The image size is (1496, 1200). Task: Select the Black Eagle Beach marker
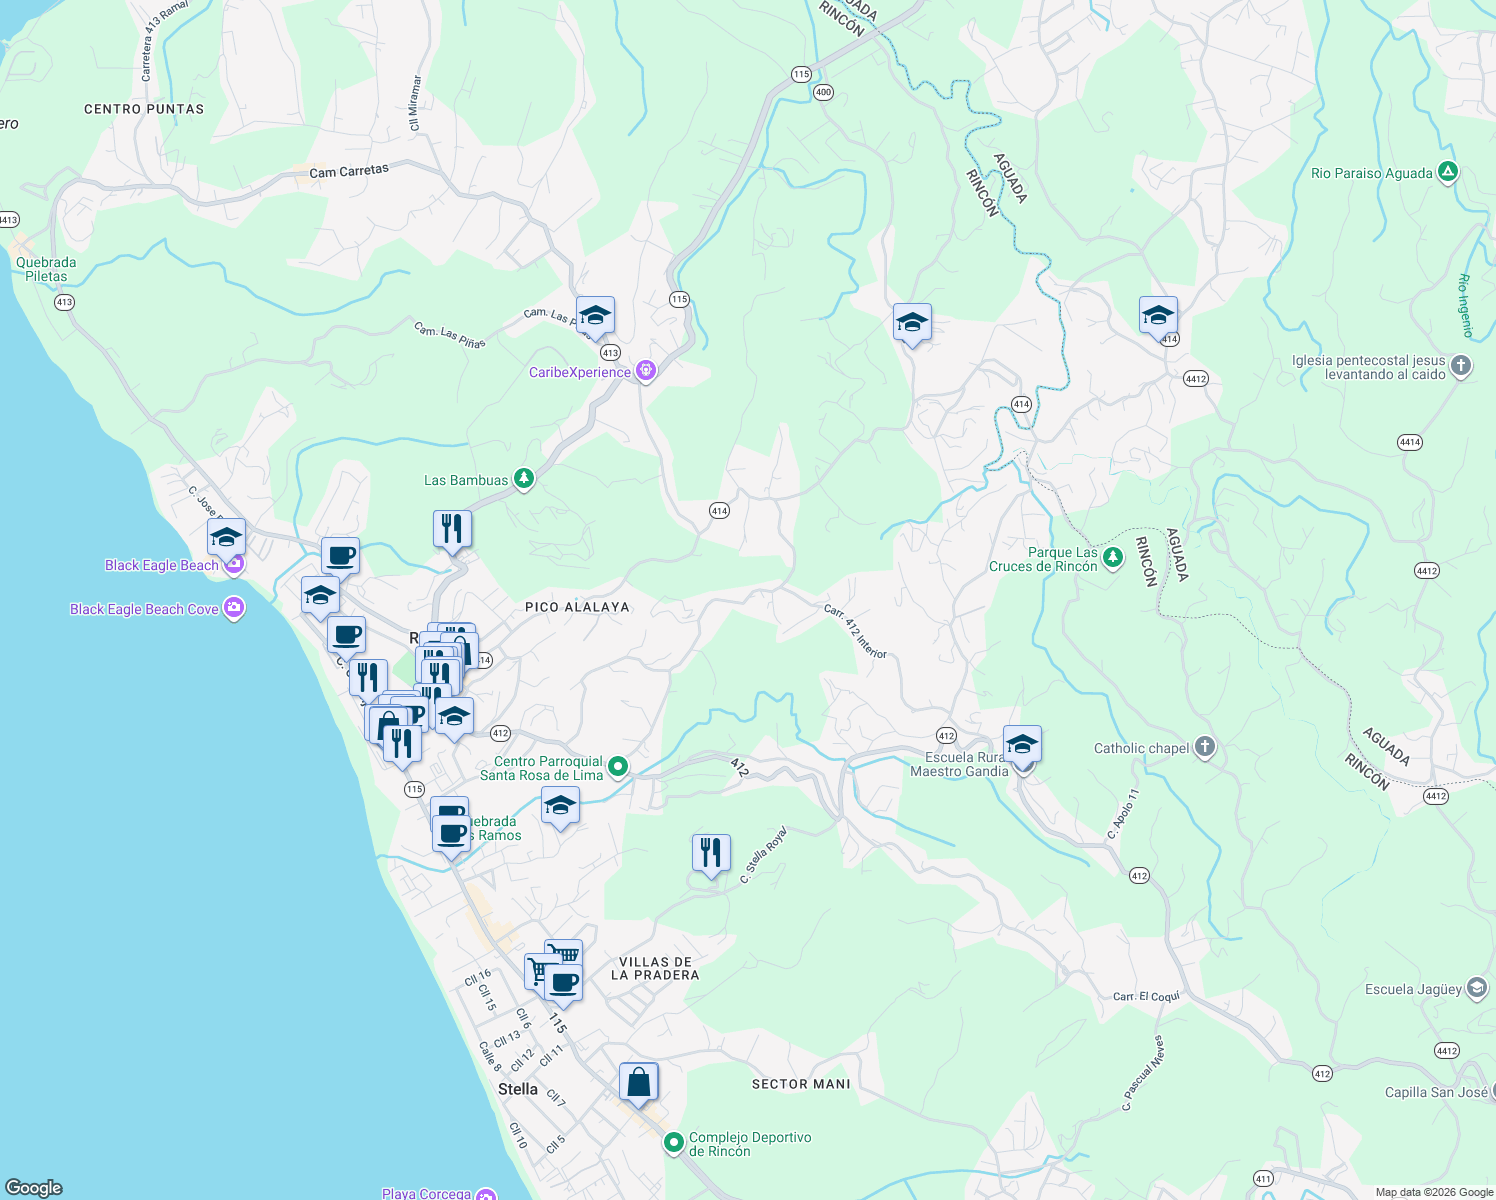click(x=234, y=563)
